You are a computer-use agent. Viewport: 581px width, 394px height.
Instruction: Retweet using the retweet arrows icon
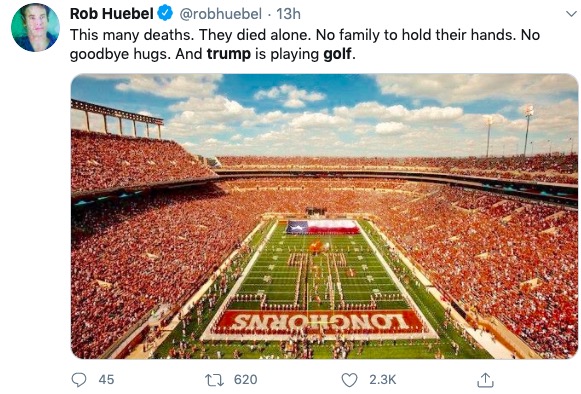[x=215, y=380]
